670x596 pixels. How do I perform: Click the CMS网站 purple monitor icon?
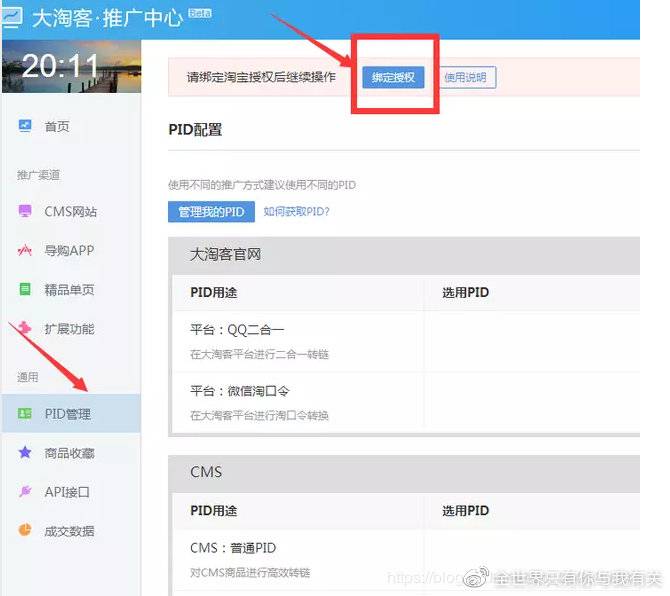click(25, 212)
